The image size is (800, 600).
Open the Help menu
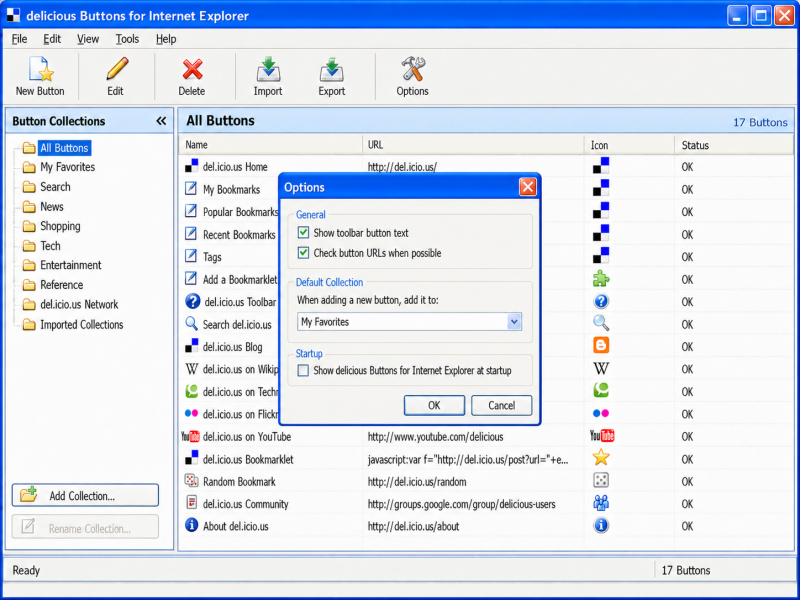coord(166,39)
